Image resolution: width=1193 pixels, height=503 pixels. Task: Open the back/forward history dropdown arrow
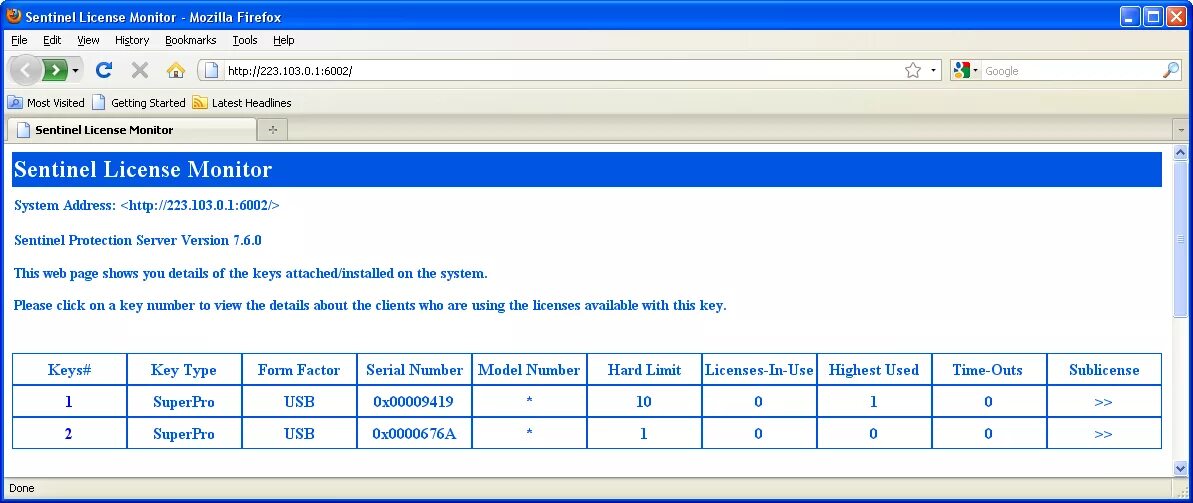[75, 71]
